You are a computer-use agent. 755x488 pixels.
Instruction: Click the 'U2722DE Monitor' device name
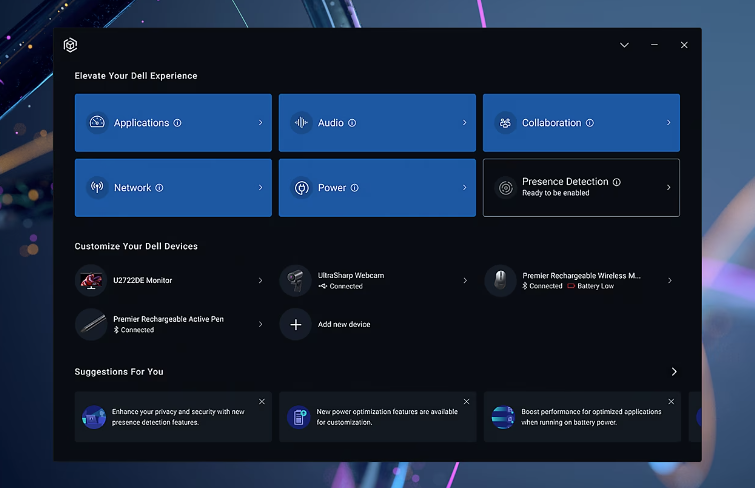click(143, 280)
